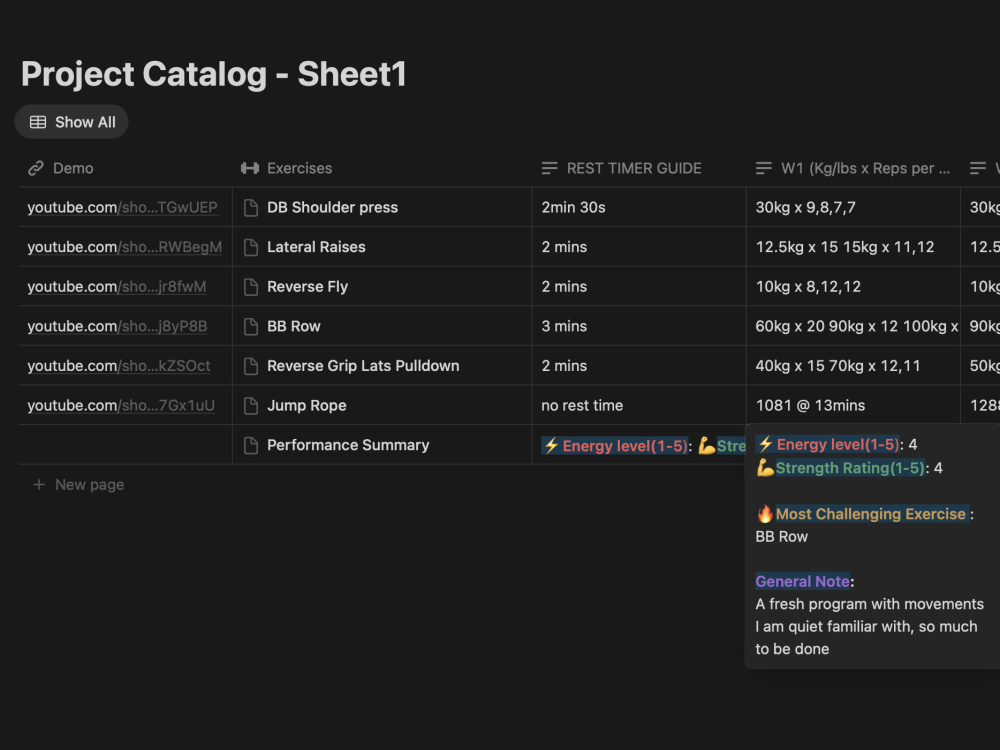Open youtube link ending j8yP8B
Viewport: 1000px width, 750px height.
(x=117, y=326)
